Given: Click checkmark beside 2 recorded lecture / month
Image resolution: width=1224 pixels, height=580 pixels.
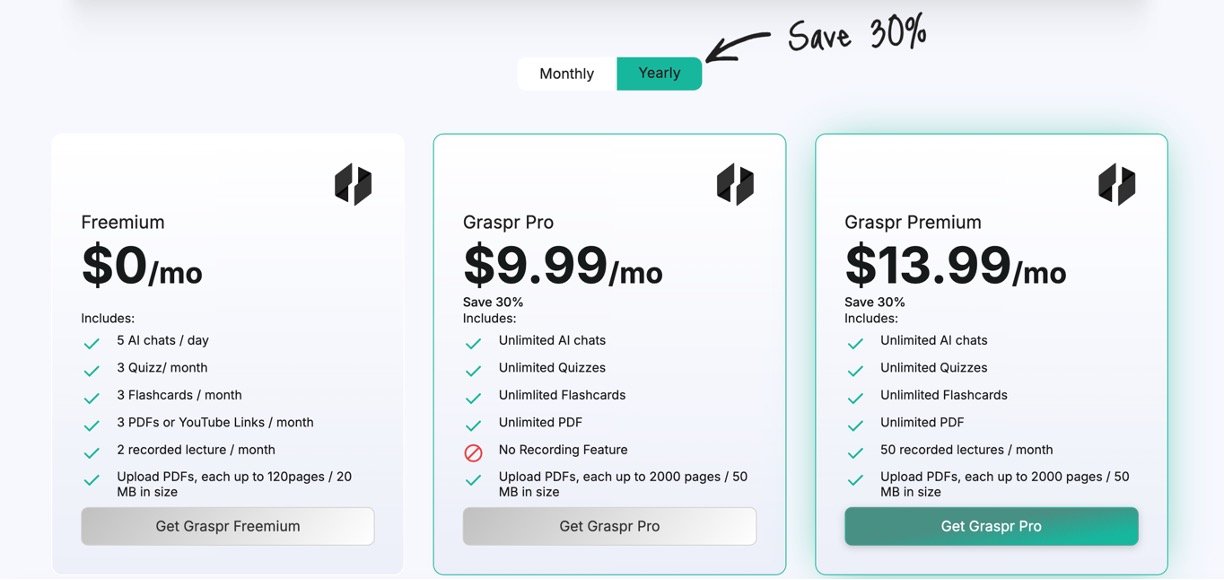Looking at the screenshot, I should [x=91, y=452].
